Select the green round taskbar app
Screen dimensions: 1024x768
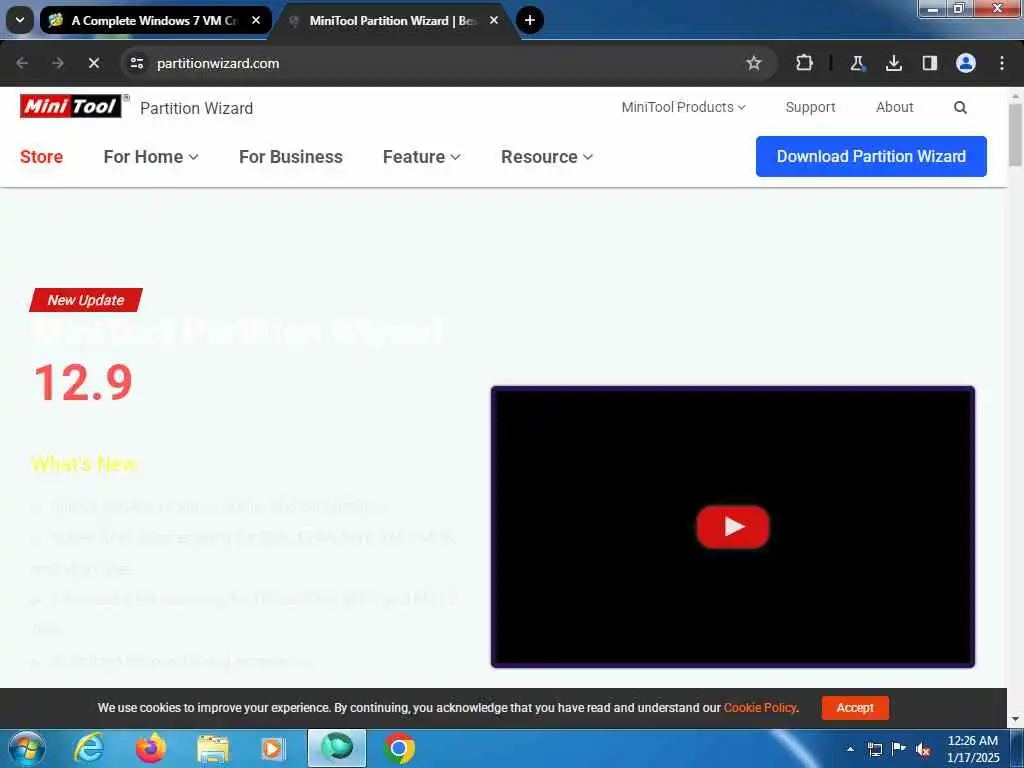coord(337,748)
